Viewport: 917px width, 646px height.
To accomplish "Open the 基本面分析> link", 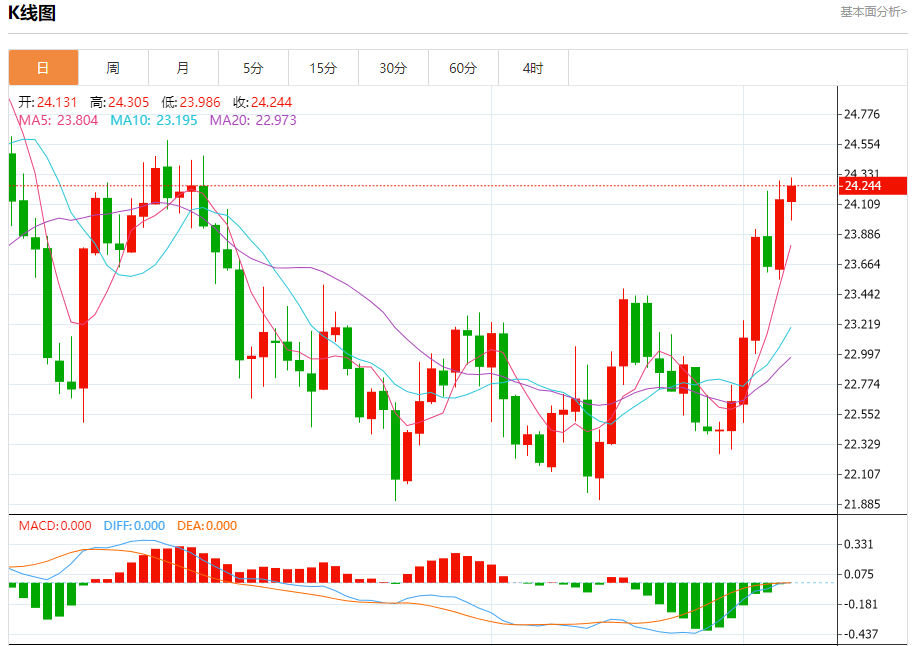I will 874,12.
